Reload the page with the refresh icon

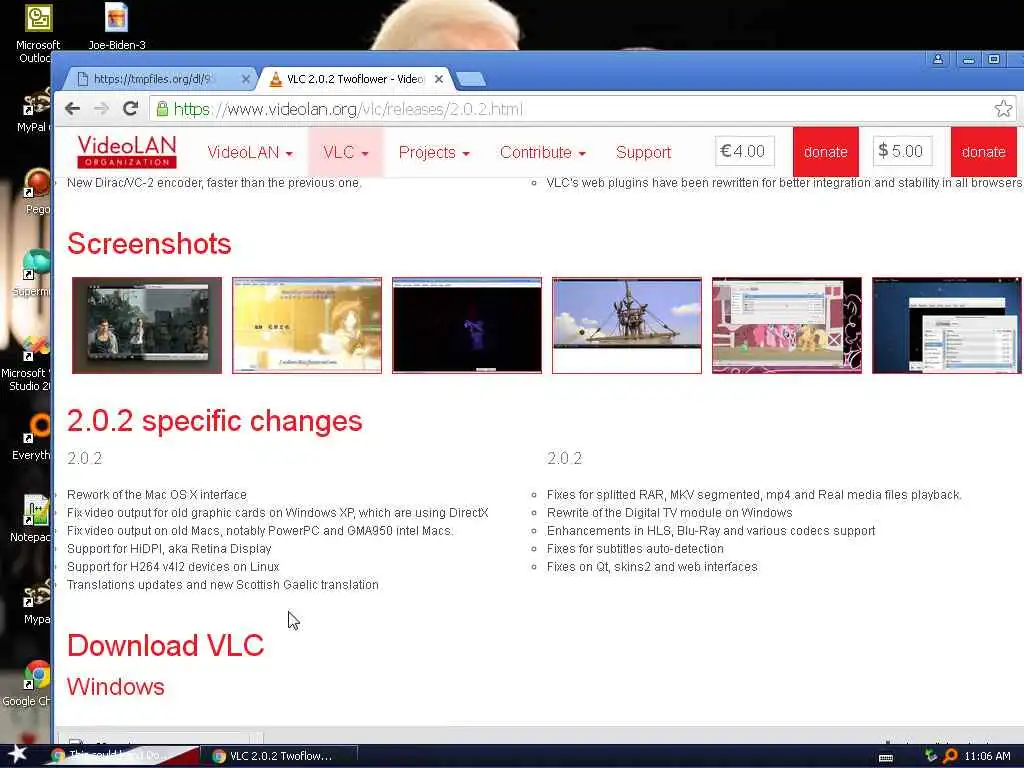point(131,108)
